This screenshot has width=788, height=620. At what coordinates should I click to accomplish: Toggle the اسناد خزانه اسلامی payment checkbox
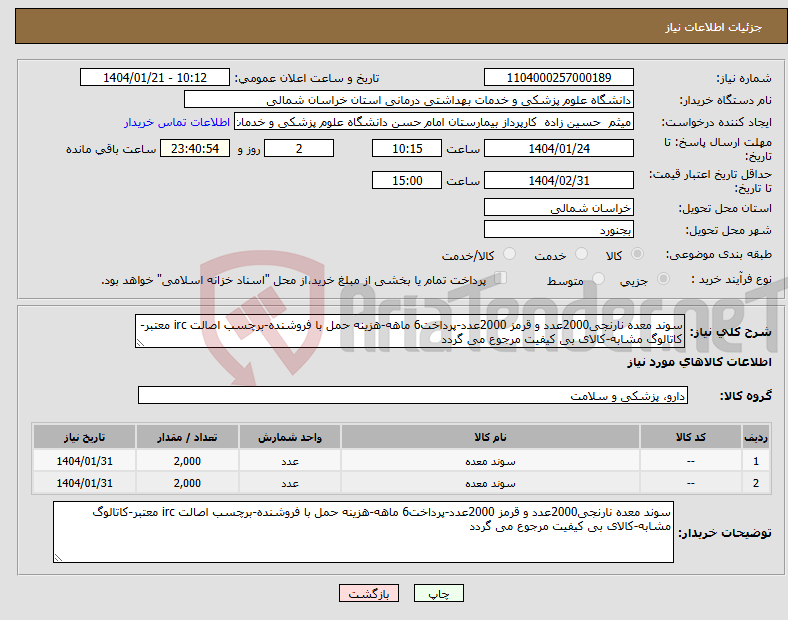[x=501, y=277]
